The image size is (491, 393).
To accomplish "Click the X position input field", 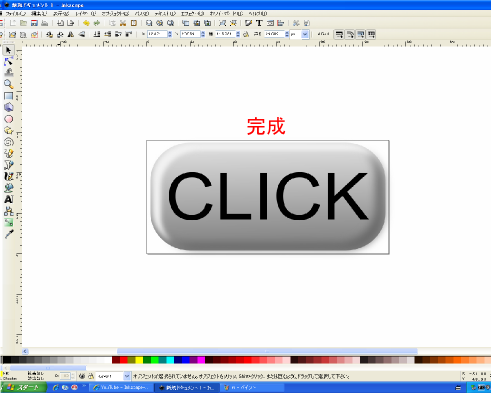I will tap(157, 34).
